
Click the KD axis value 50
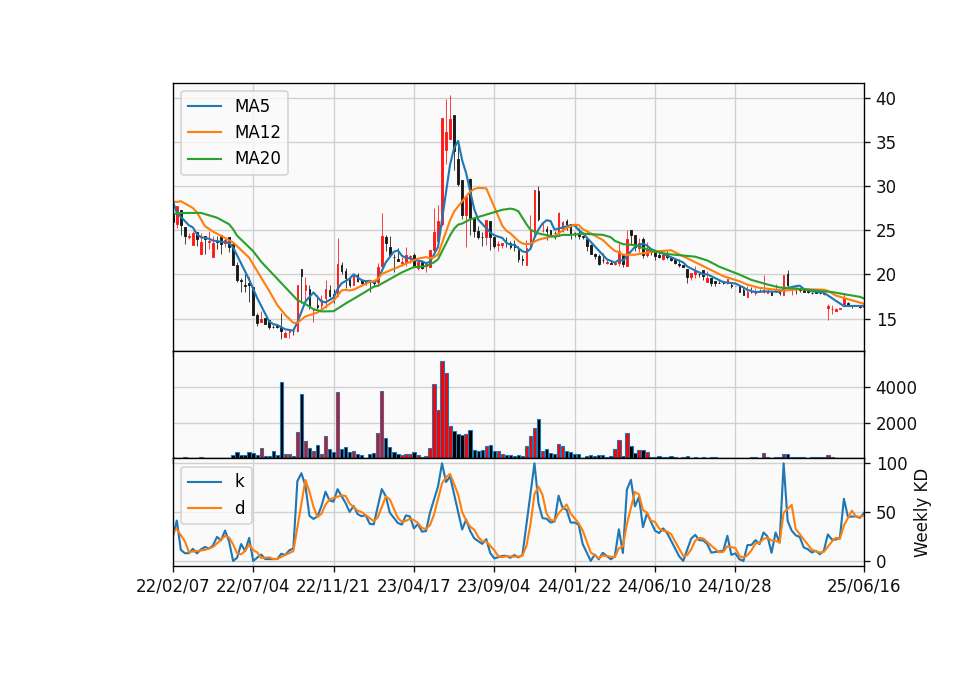tap(885, 513)
